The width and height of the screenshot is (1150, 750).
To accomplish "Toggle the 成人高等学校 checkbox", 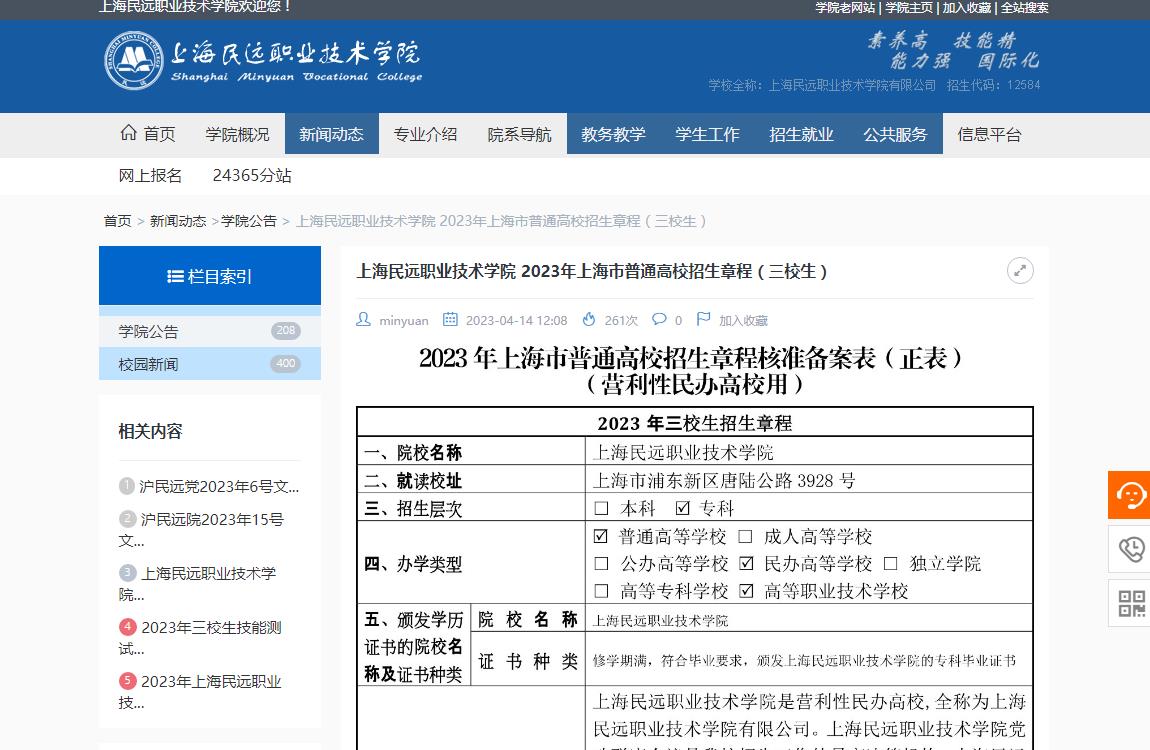I will tap(745, 536).
